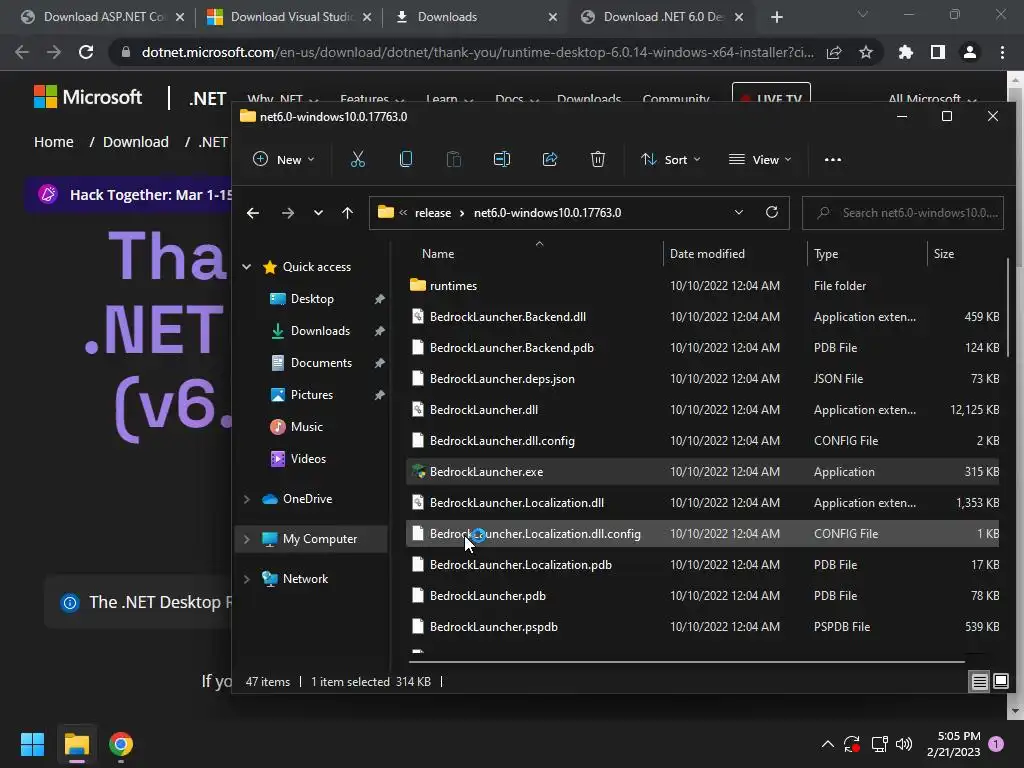Click the Explorer search box

coord(903,213)
